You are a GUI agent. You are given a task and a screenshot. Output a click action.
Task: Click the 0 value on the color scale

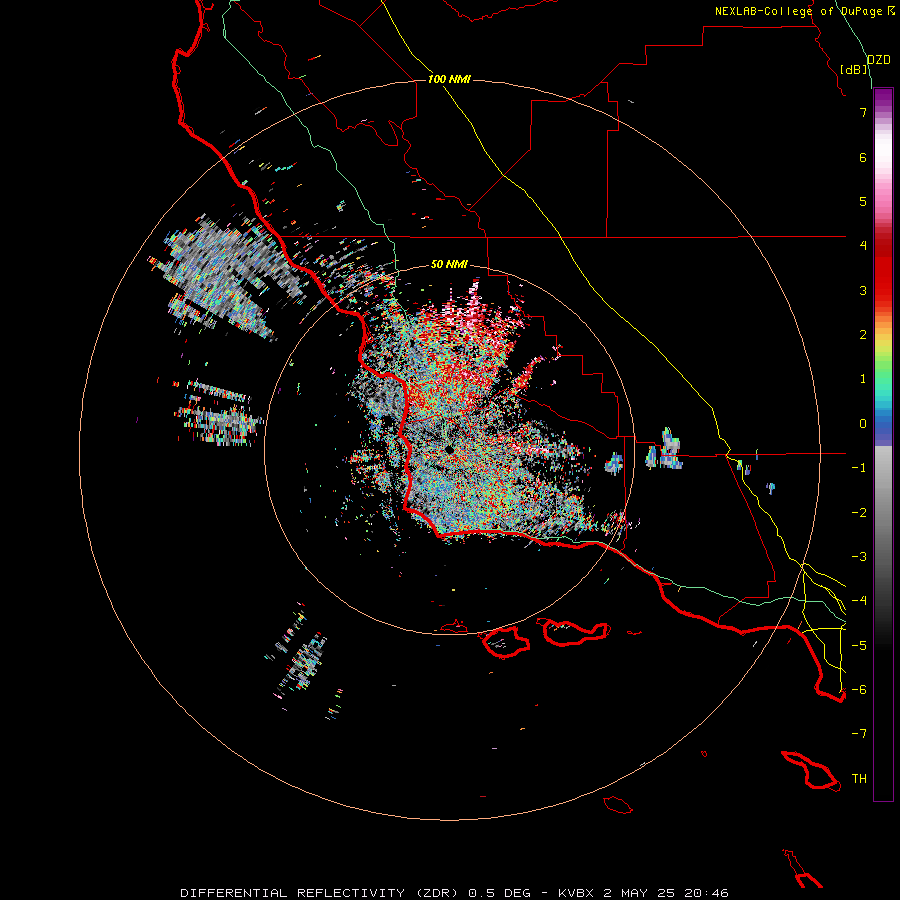863,424
